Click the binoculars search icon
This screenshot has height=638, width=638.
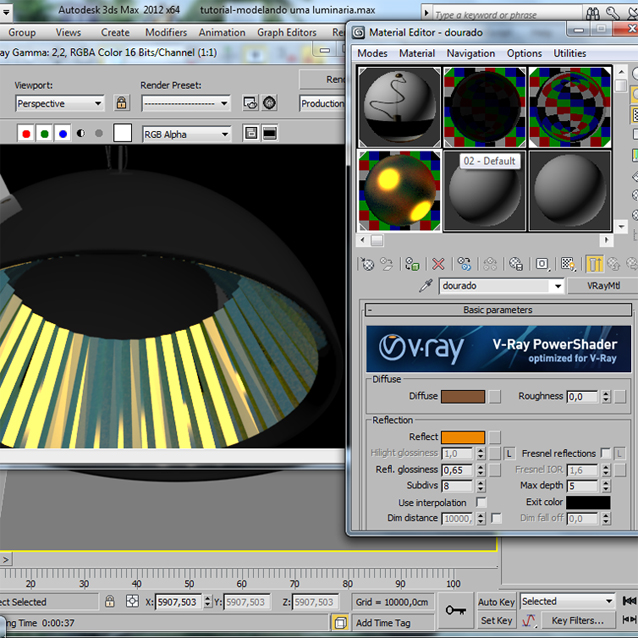point(592,15)
